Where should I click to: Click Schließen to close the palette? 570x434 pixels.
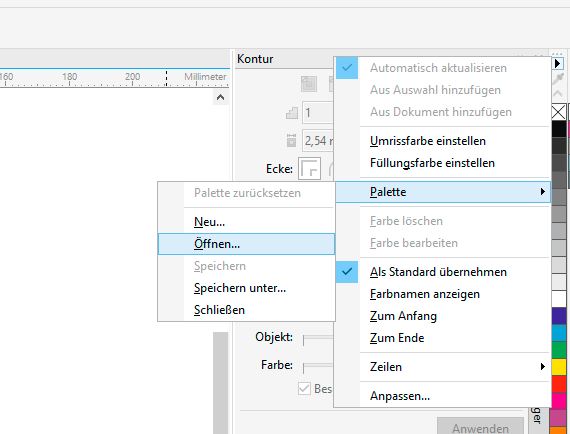click(x=246, y=310)
